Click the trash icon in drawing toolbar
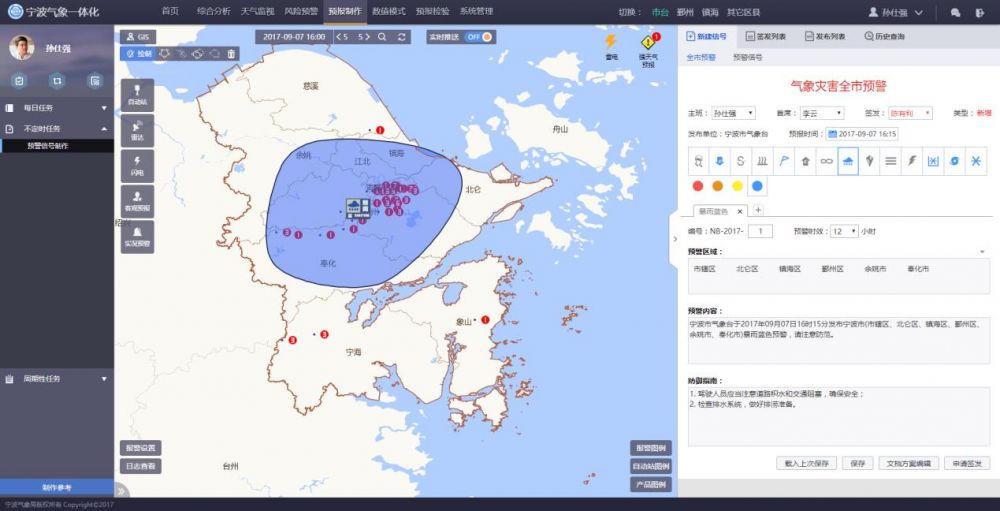 pyautogui.click(x=231, y=54)
